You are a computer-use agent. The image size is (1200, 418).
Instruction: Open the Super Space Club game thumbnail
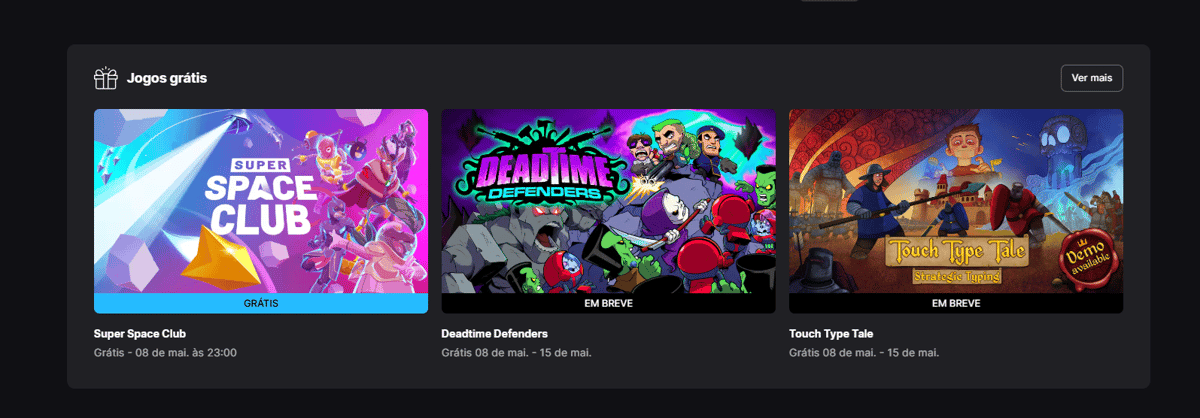[261, 201]
